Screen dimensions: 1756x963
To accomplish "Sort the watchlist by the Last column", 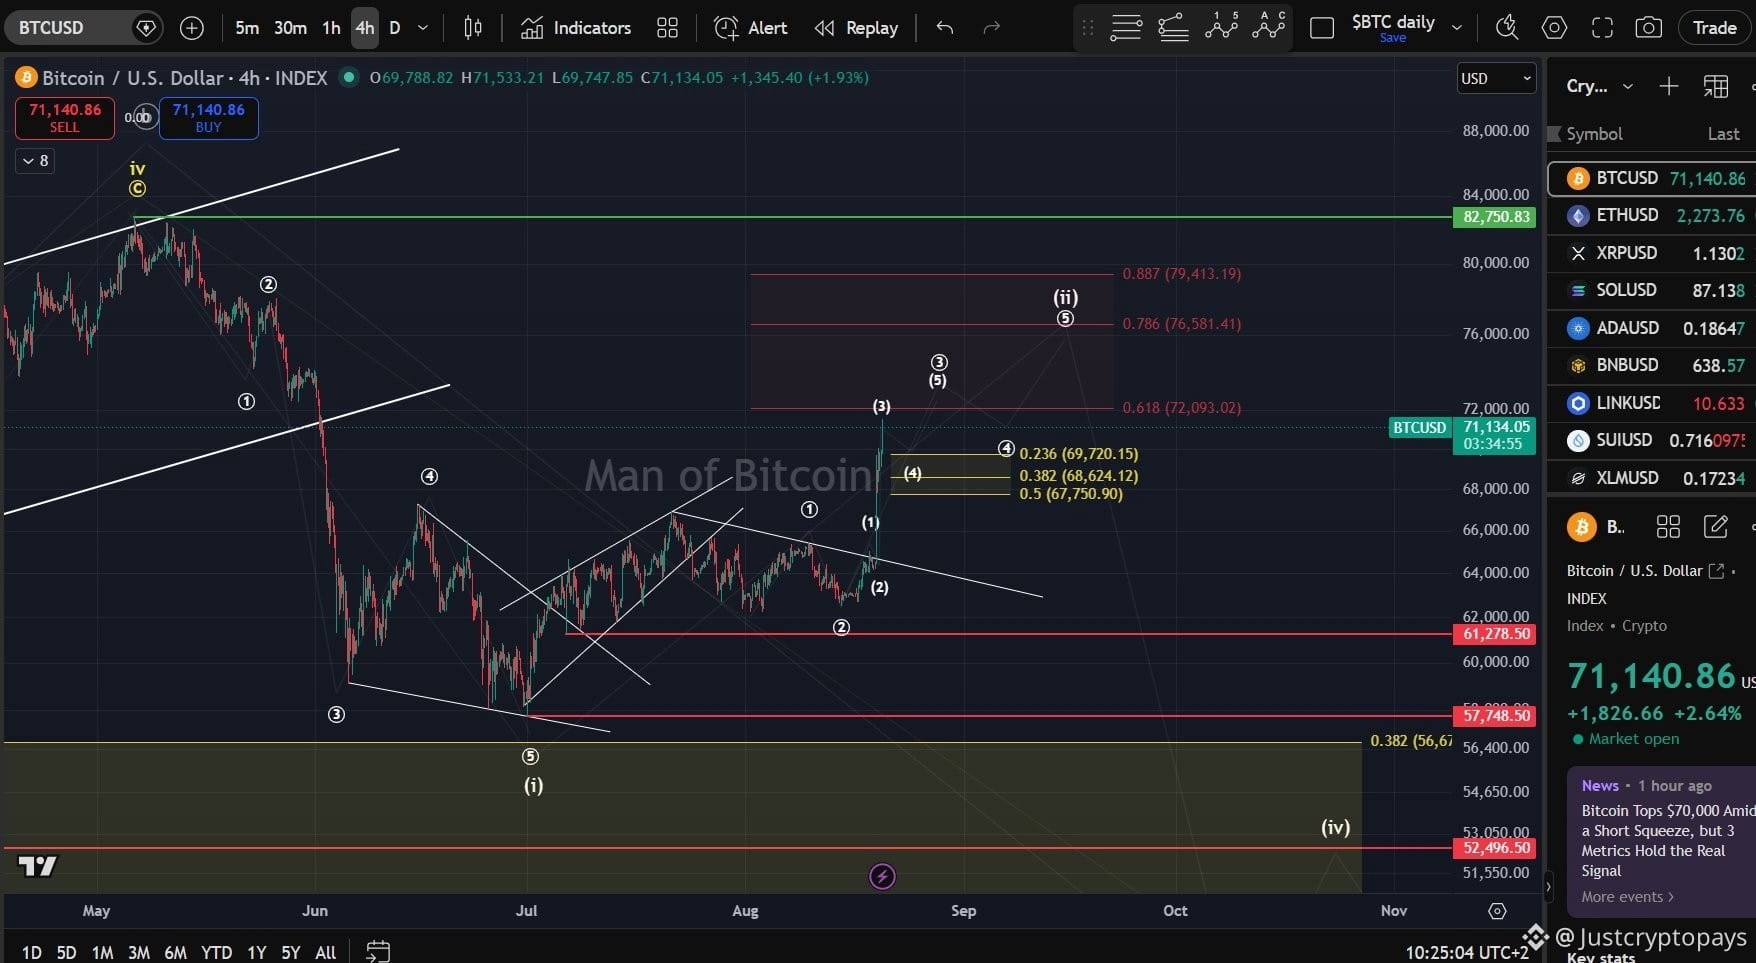I will coord(1723,134).
